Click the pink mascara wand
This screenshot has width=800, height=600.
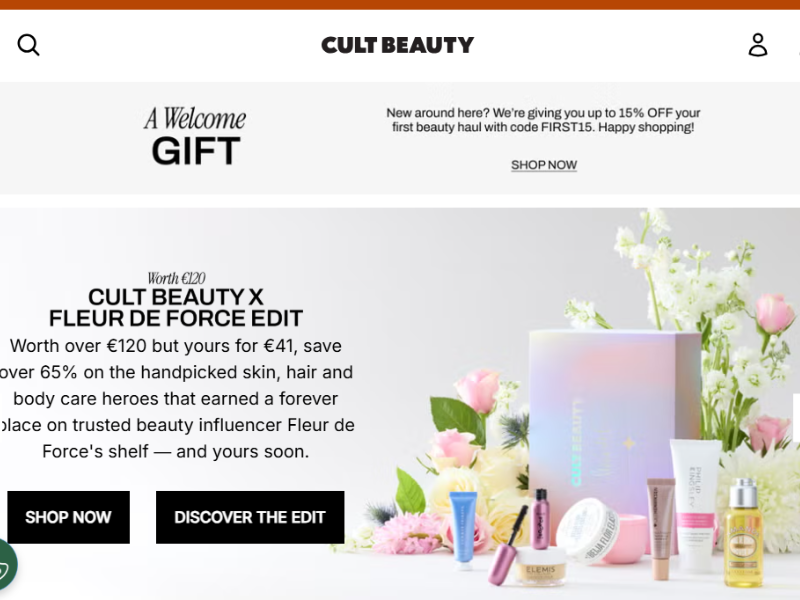coord(507,546)
